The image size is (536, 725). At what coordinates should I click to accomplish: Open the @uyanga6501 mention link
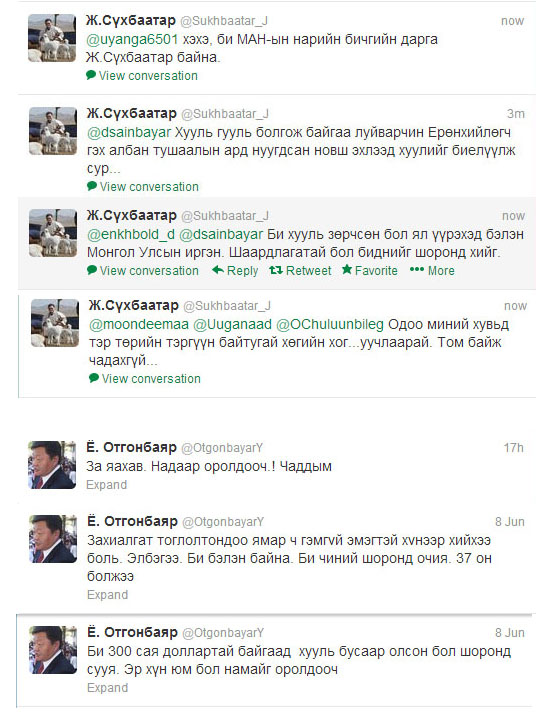(x=132, y=40)
